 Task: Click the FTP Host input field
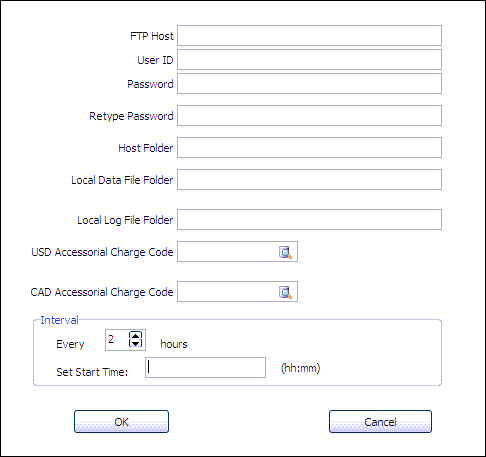coord(309,35)
